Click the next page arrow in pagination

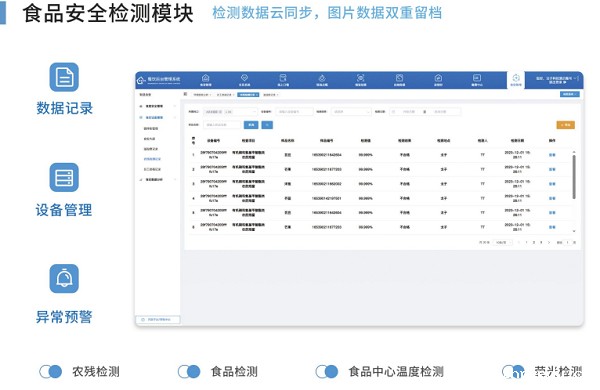[x=549, y=242]
